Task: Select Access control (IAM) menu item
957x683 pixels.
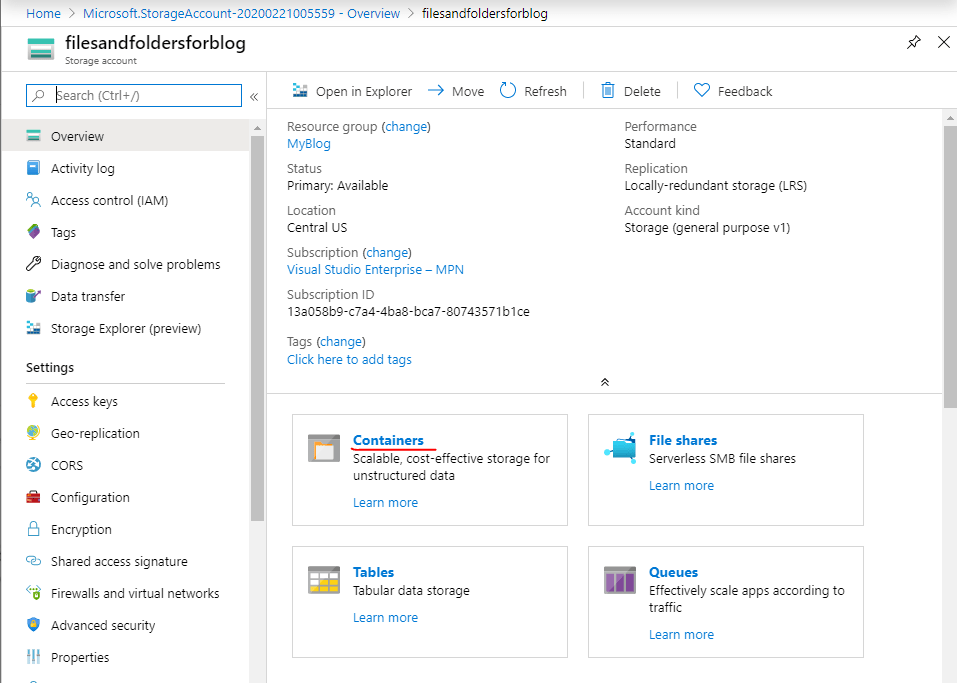Action: point(109,201)
